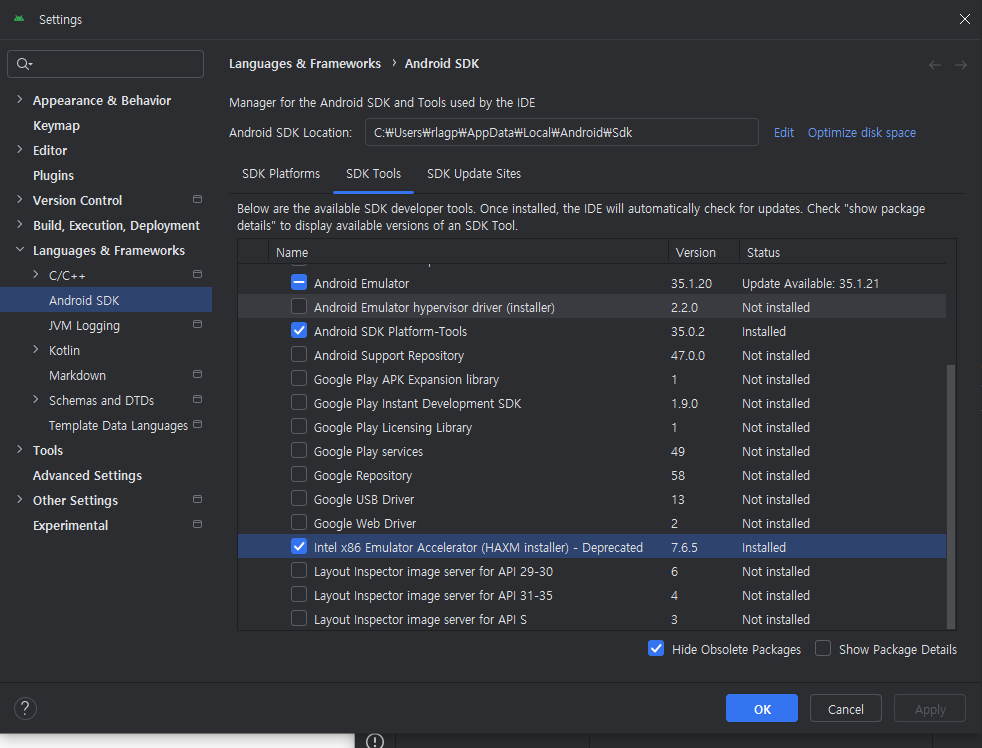Click Edit SDK location link

point(783,133)
